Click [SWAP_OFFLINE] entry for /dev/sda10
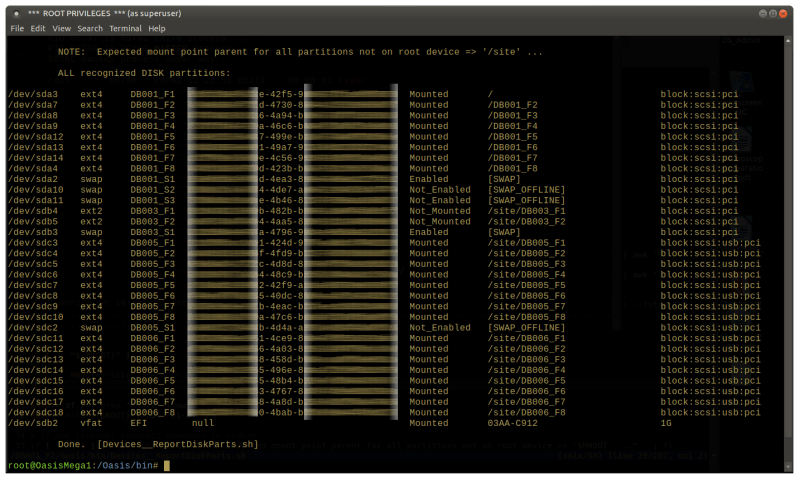Image resolution: width=799 pixels, height=479 pixels. pyautogui.click(x=526, y=190)
